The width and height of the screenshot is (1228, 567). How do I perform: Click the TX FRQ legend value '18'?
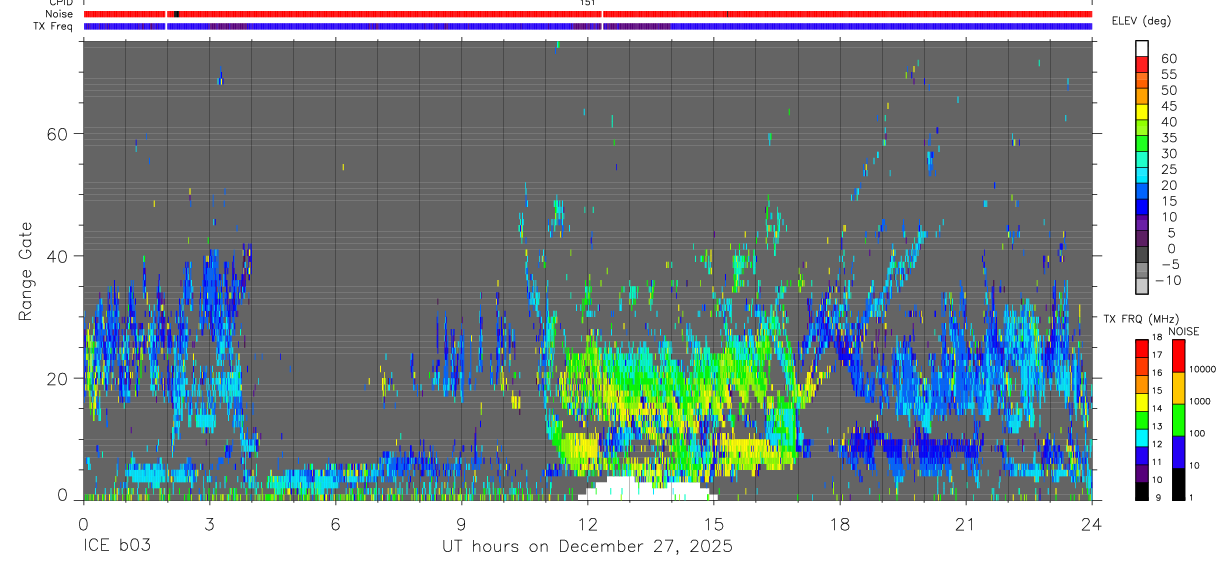pos(1157,337)
